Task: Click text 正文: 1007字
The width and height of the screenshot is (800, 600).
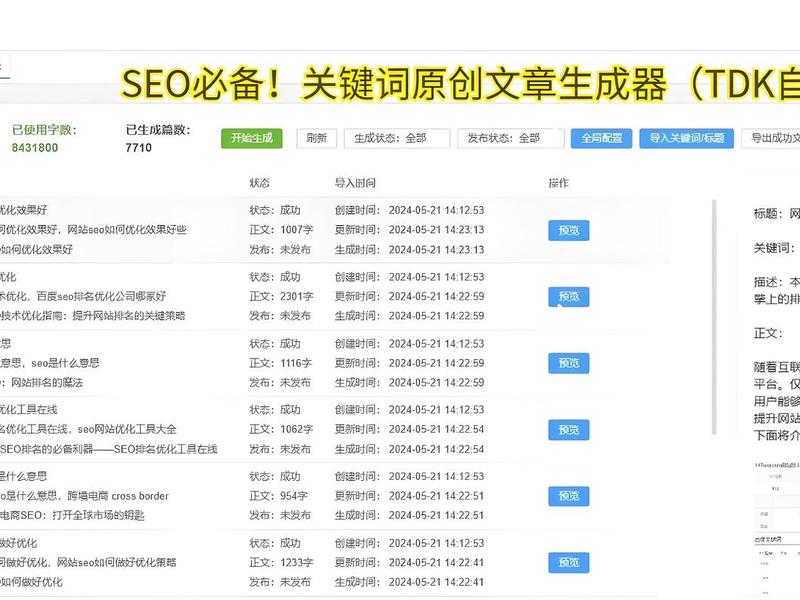Action: (x=281, y=230)
